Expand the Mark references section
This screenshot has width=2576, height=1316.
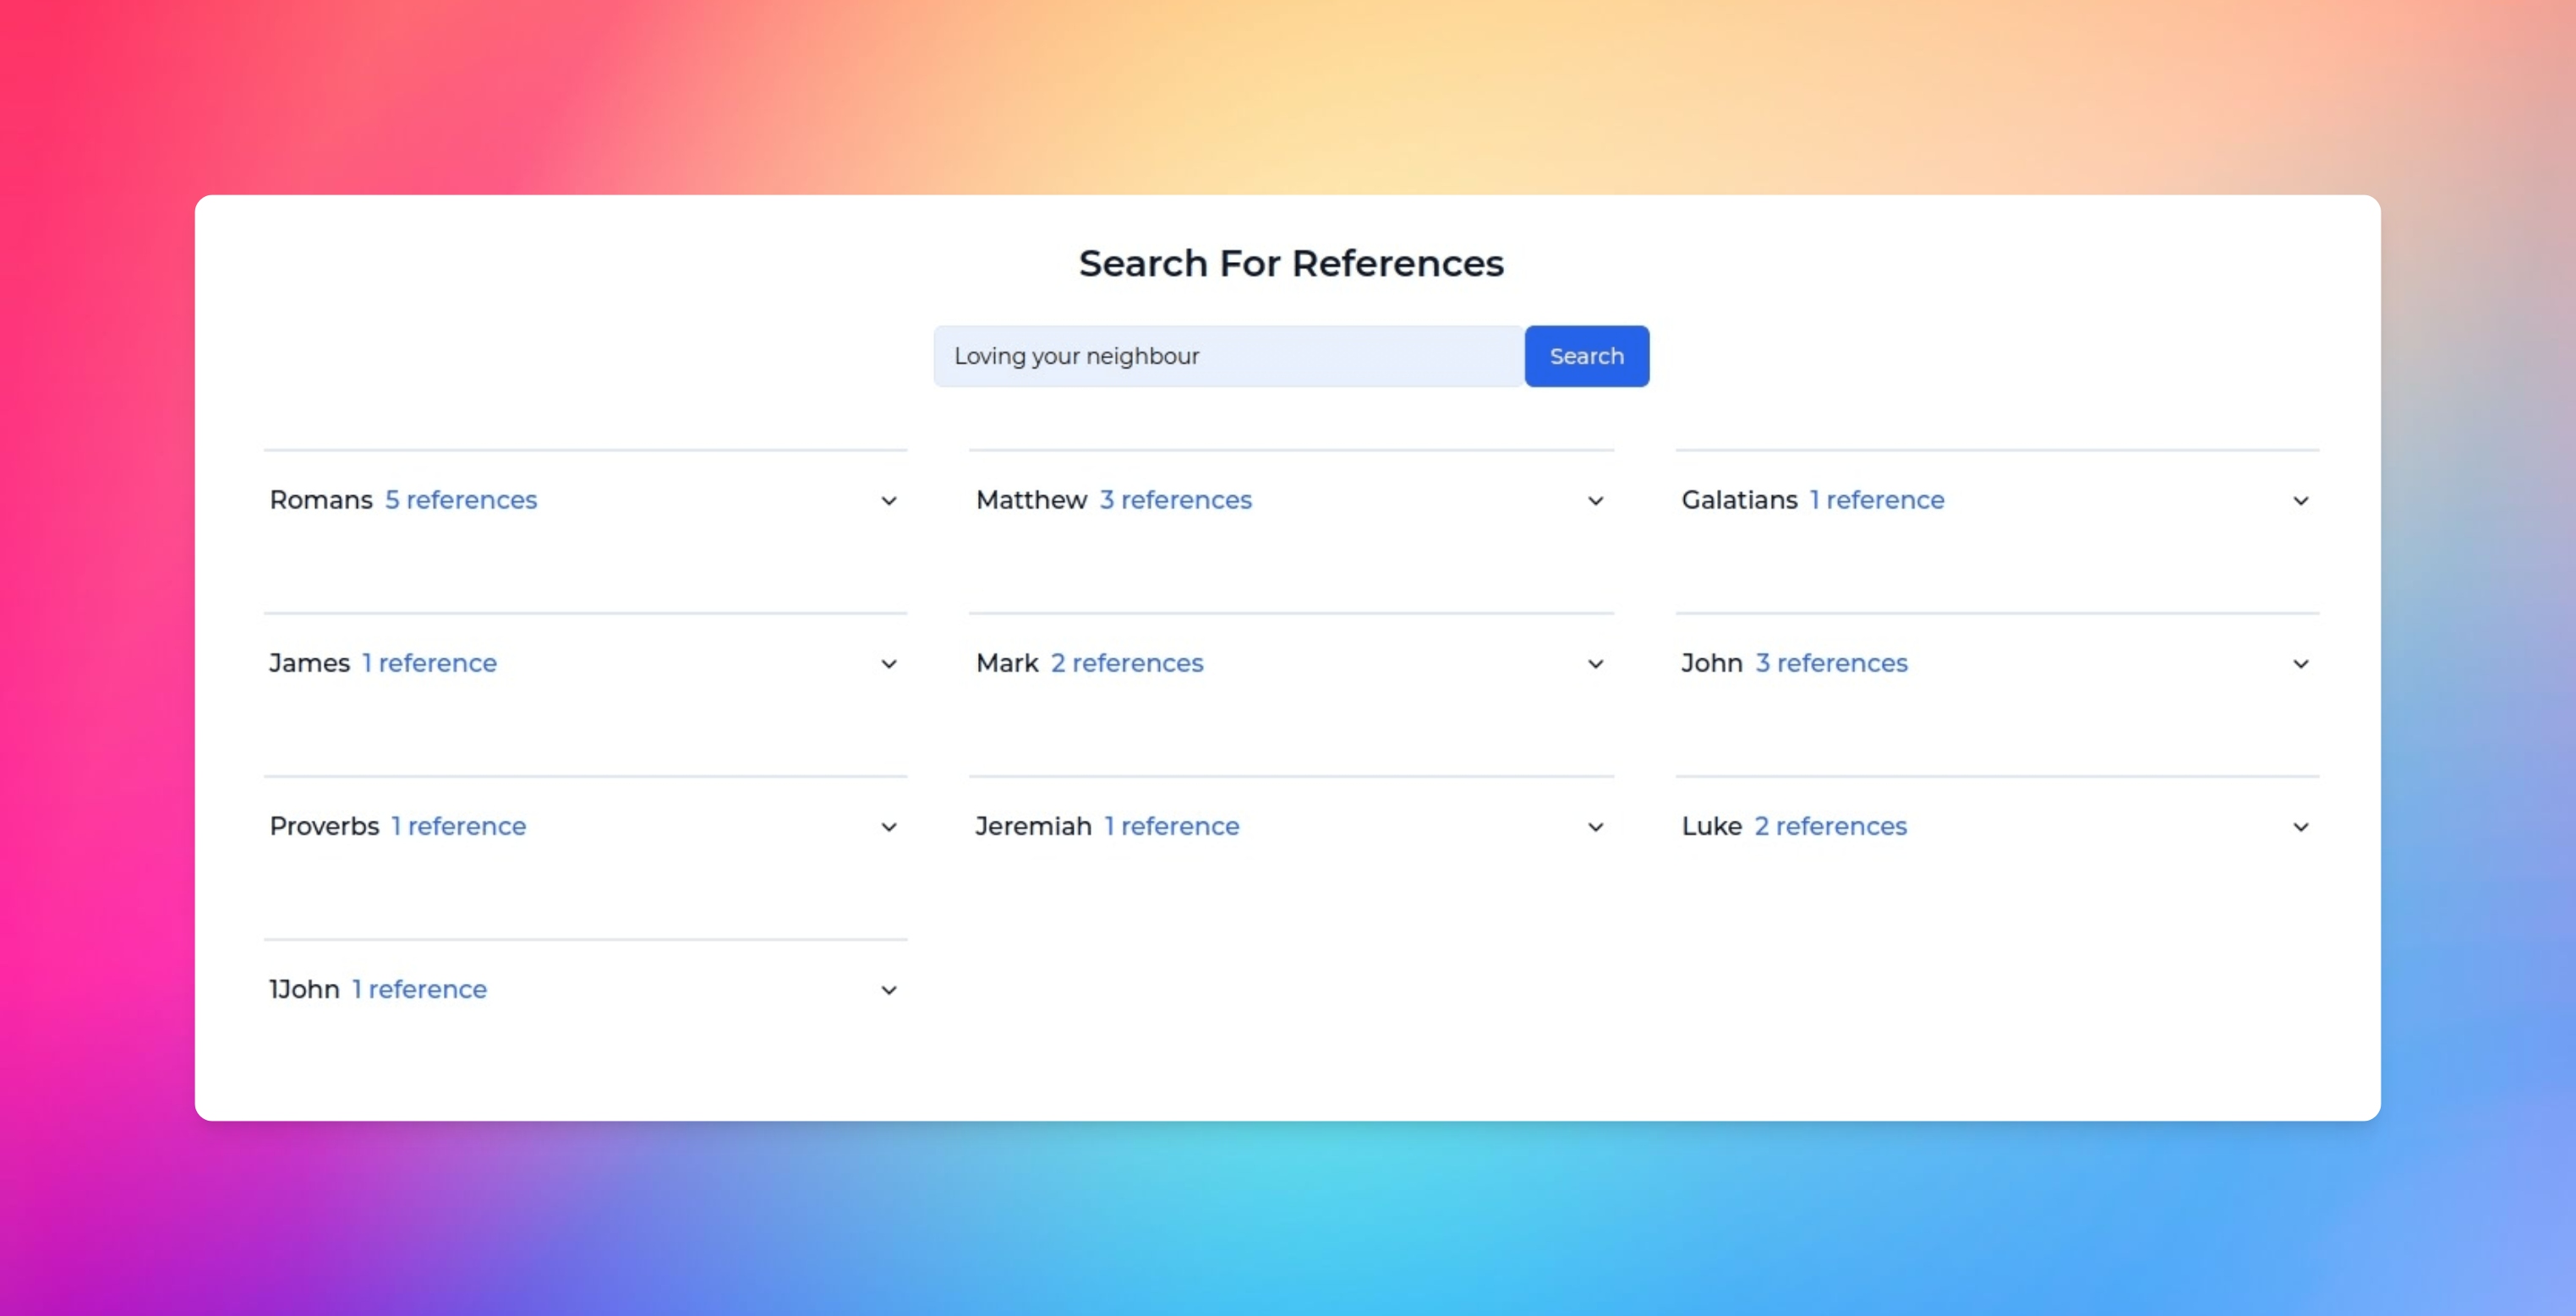click(x=1594, y=663)
